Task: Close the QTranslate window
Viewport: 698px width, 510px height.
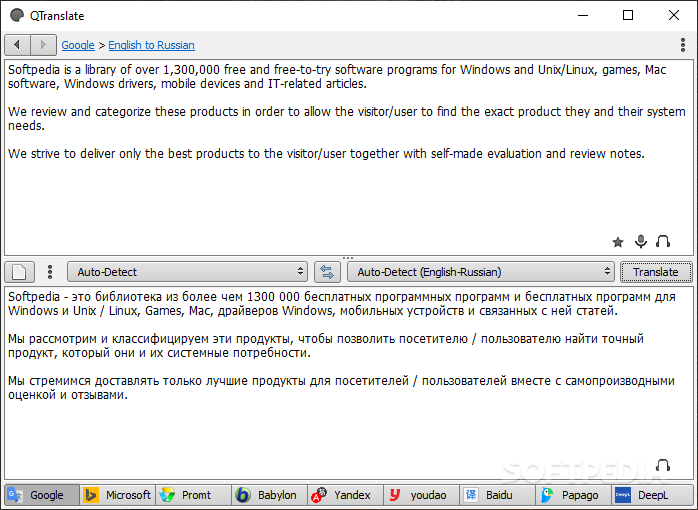Action: point(674,15)
